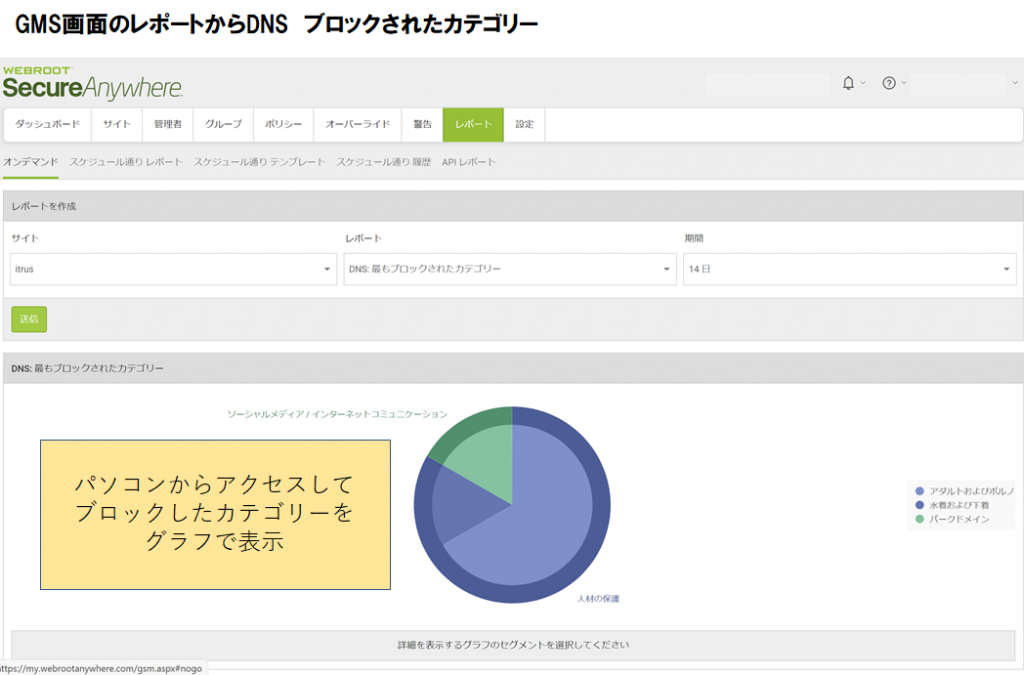Click the notification bell icon
1024x675 pixels.
(x=848, y=83)
